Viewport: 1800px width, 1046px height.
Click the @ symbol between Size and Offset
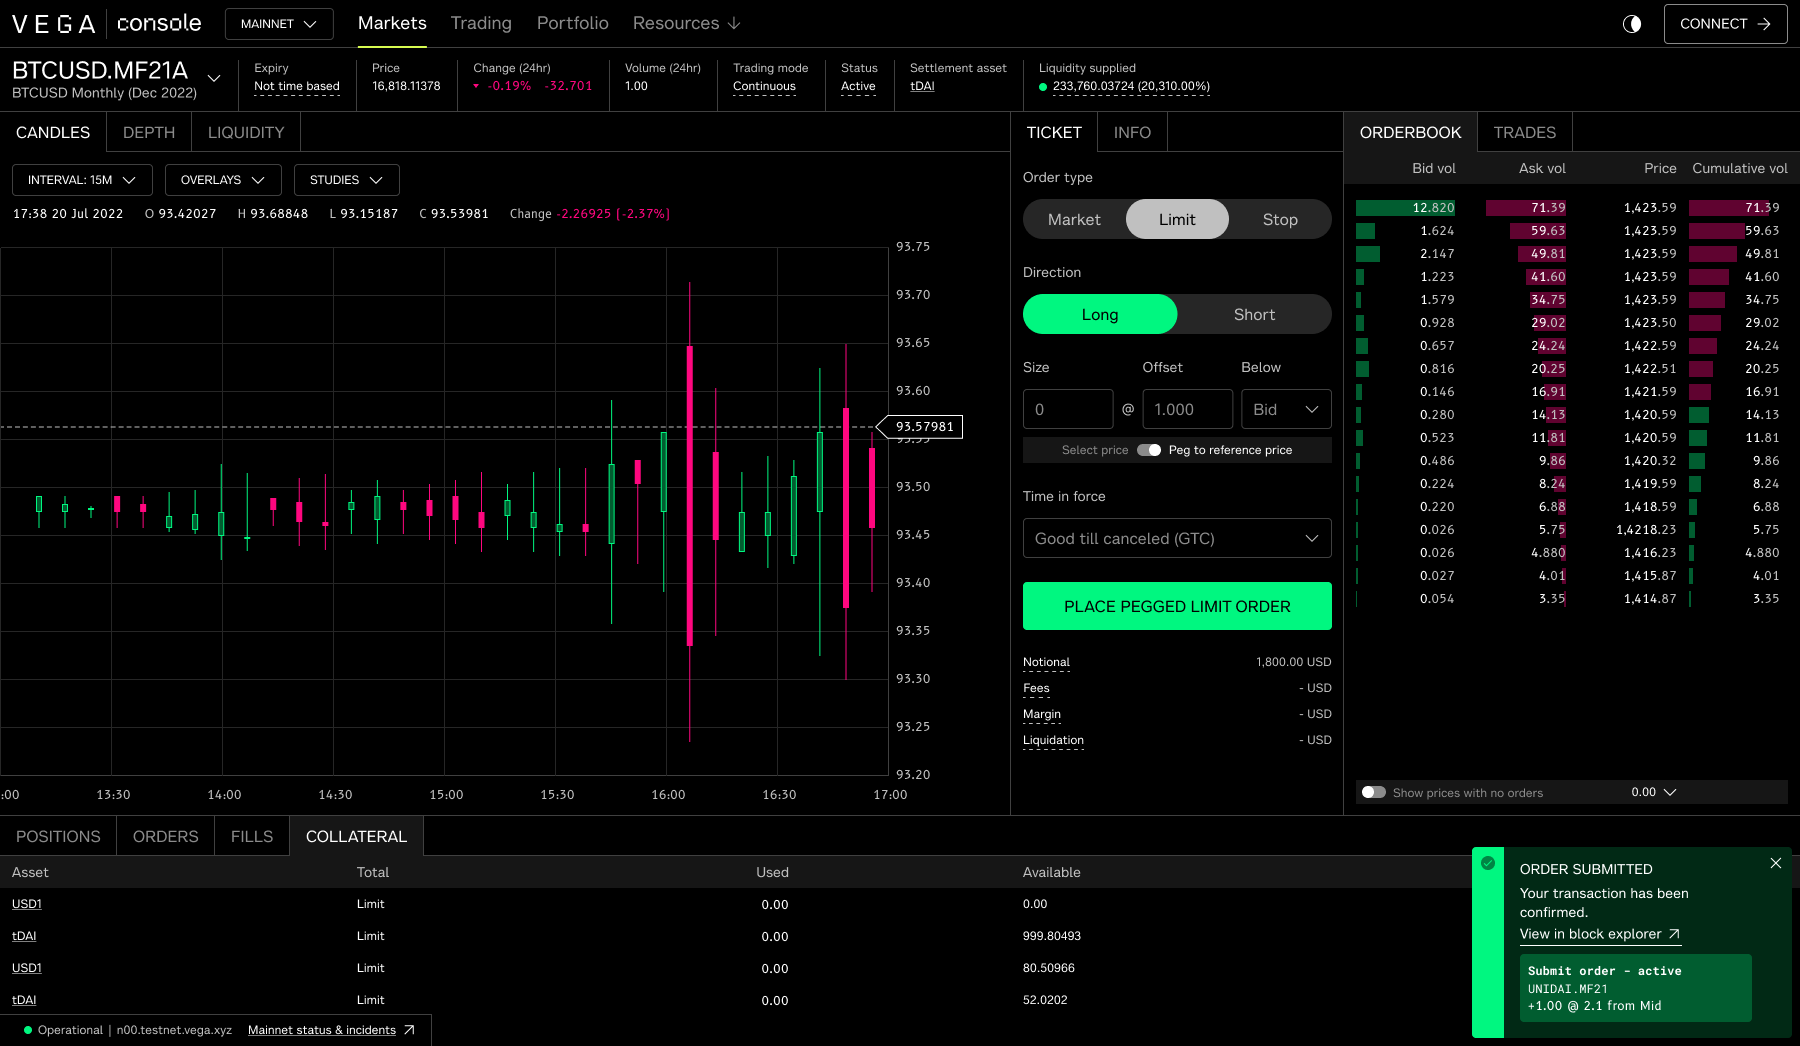(1128, 409)
